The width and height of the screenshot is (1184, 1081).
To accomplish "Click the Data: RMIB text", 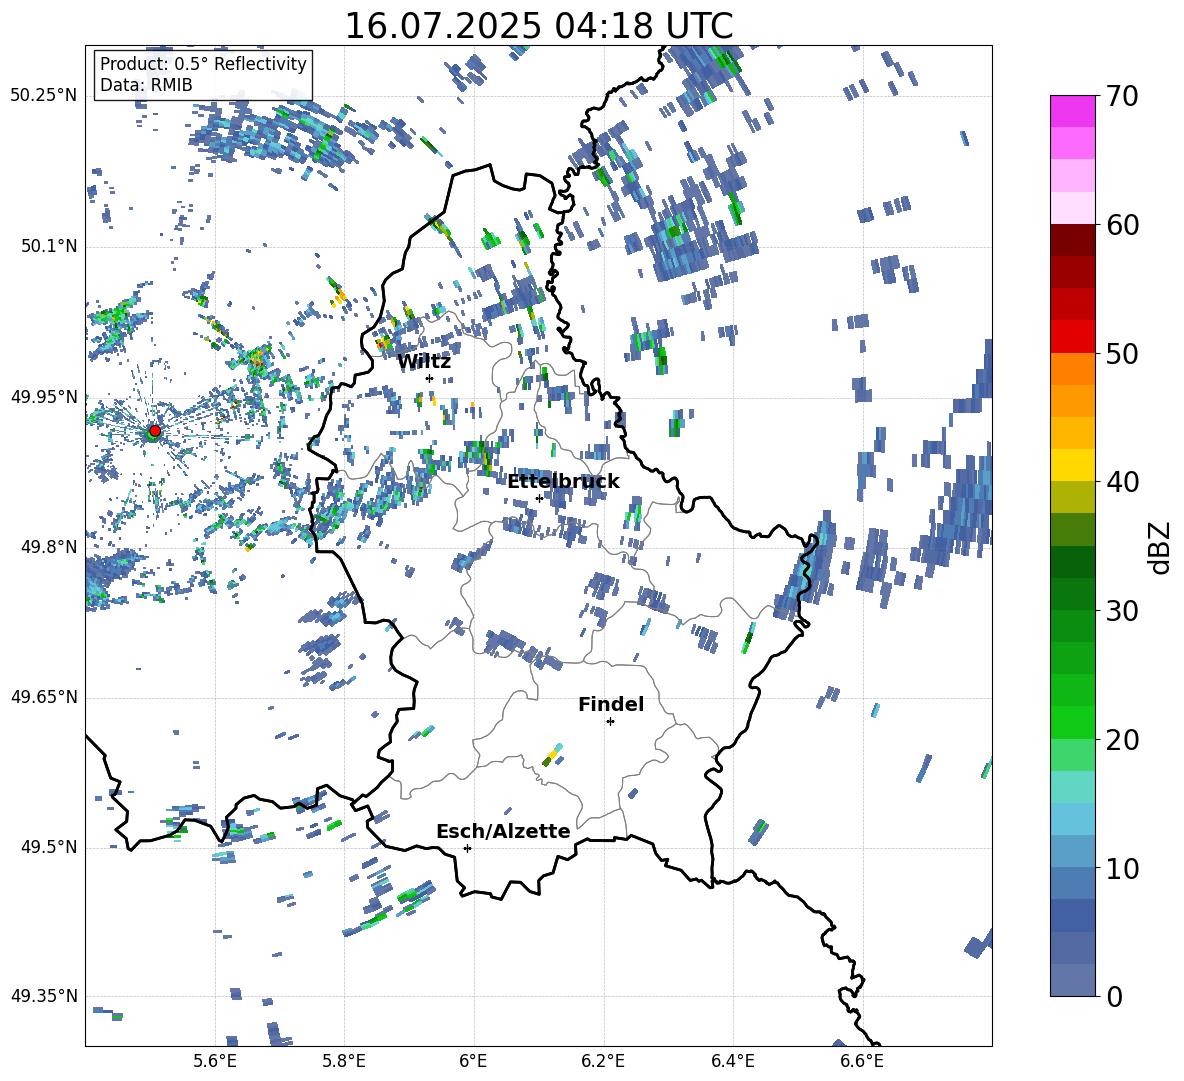I will click(x=146, y=85).
